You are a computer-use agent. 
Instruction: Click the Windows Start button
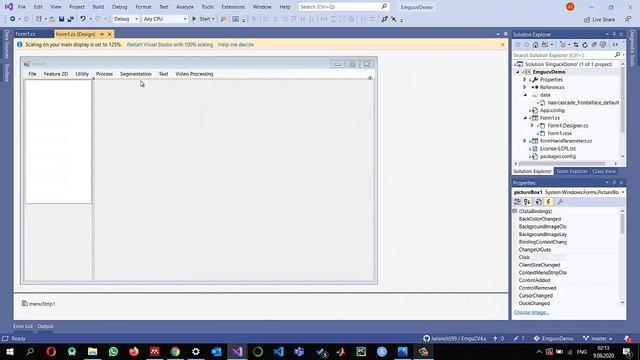[x=9, y=351]
